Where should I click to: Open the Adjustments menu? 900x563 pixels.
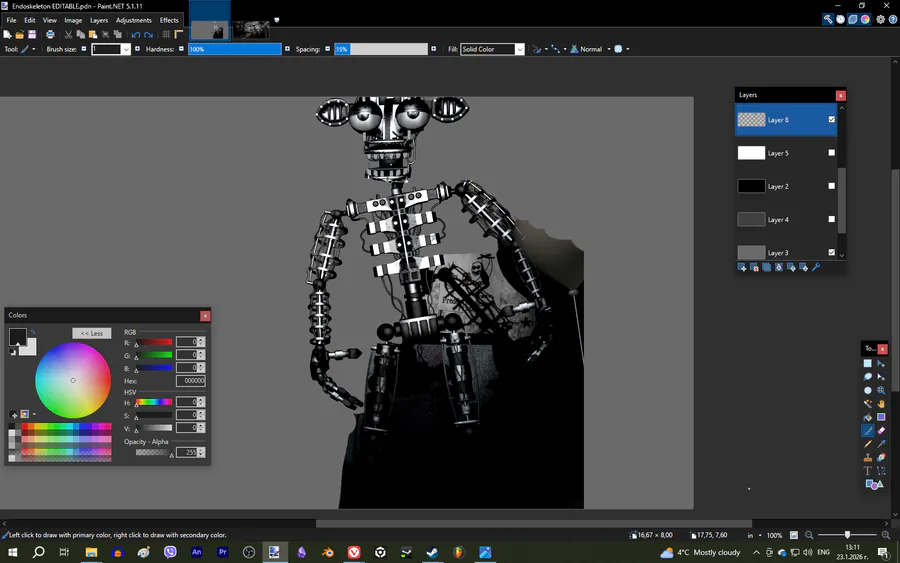click(x=133, y=20)
